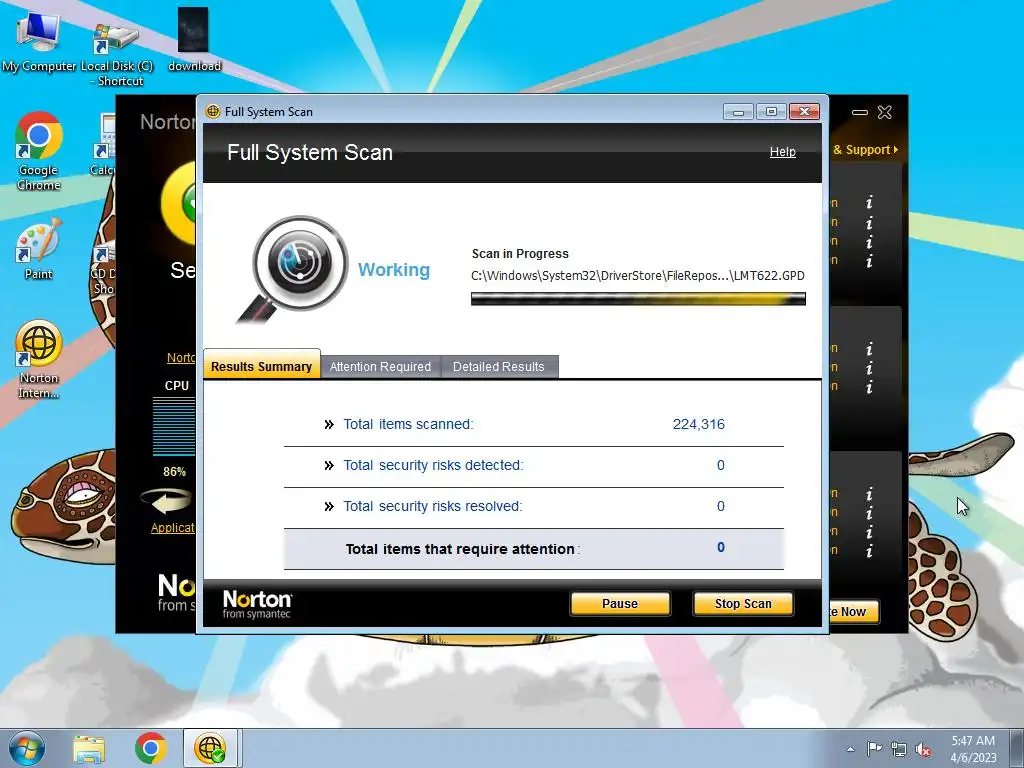This screenshot has height=768, width=1024.
Task: Click first info icon in top Norton panel
Action: click(869, 202)
